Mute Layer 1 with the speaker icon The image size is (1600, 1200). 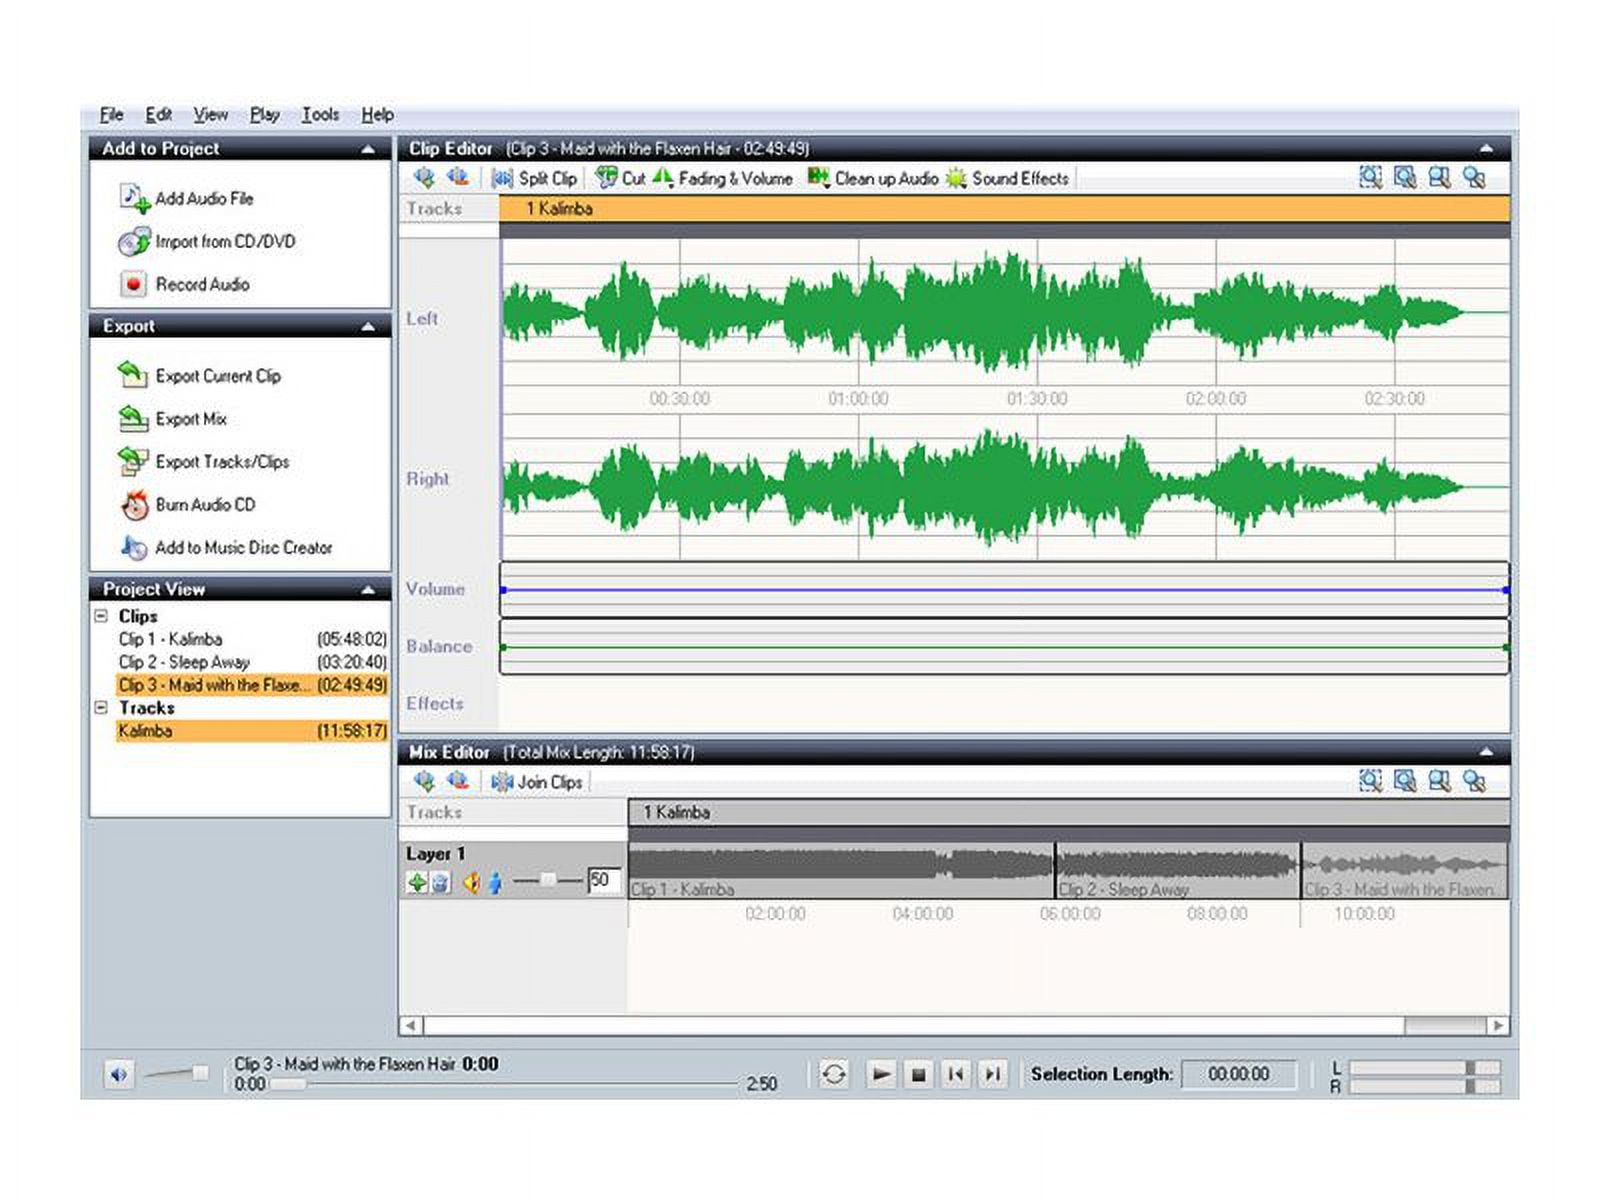pyautogui.click(x=471, y=882)
